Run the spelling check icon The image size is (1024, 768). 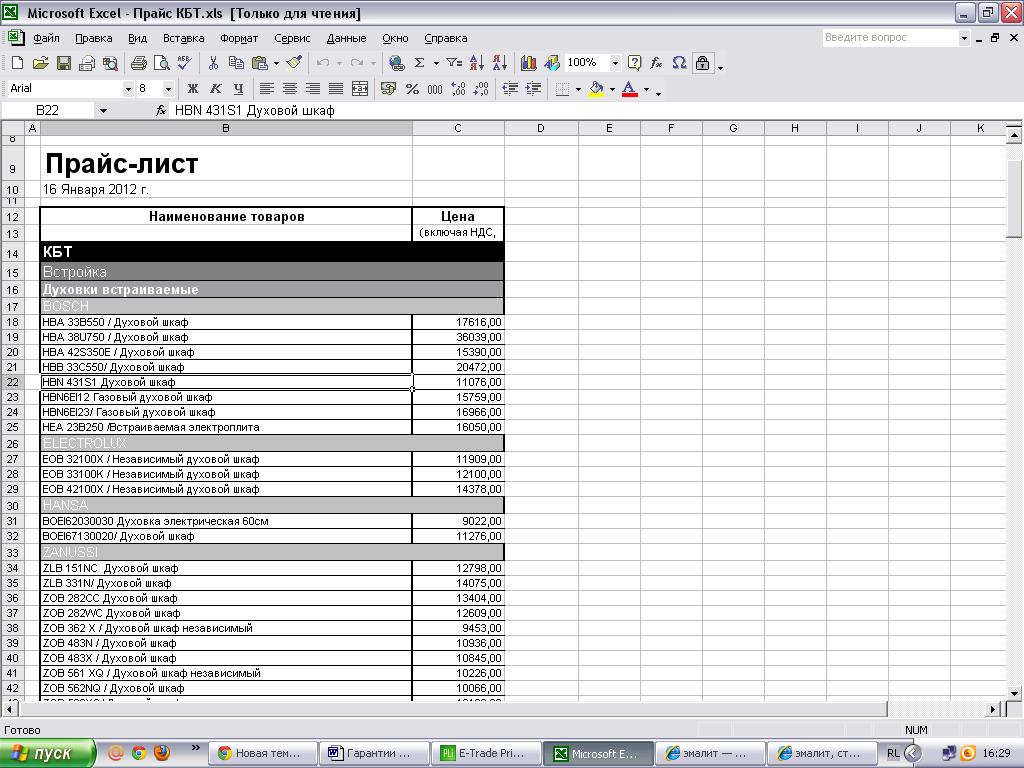(x=185, y=63)
